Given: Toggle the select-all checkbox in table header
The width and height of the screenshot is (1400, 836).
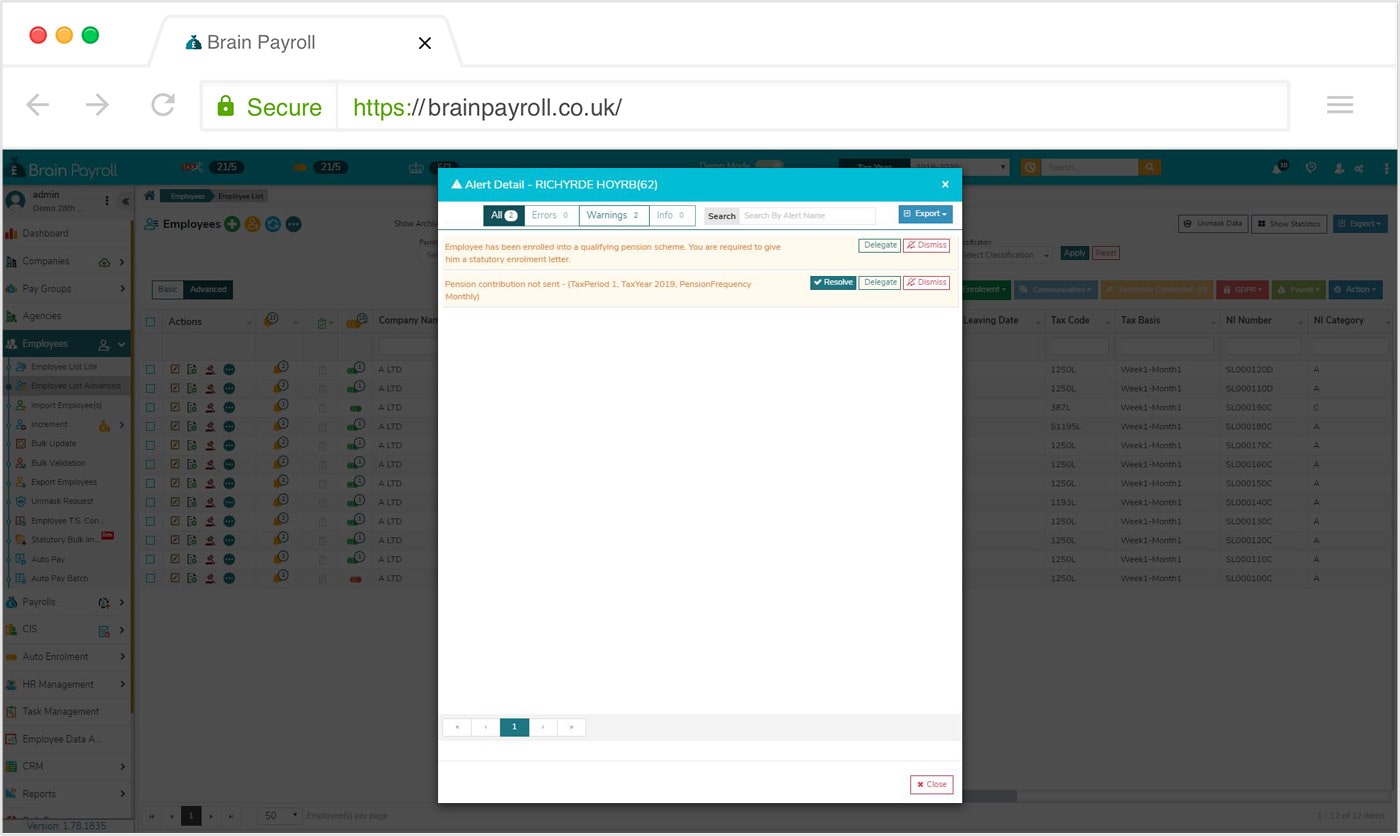Looking at the screenshot, I should click(x=151, y=322).
